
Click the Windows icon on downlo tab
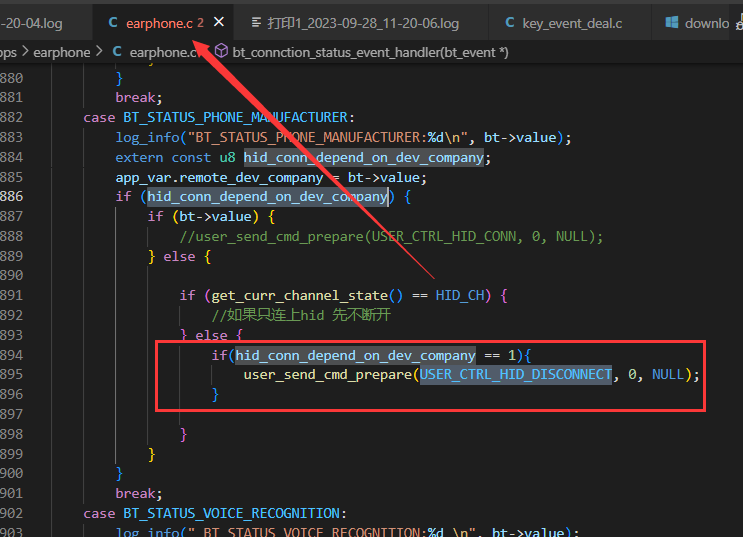672,22
